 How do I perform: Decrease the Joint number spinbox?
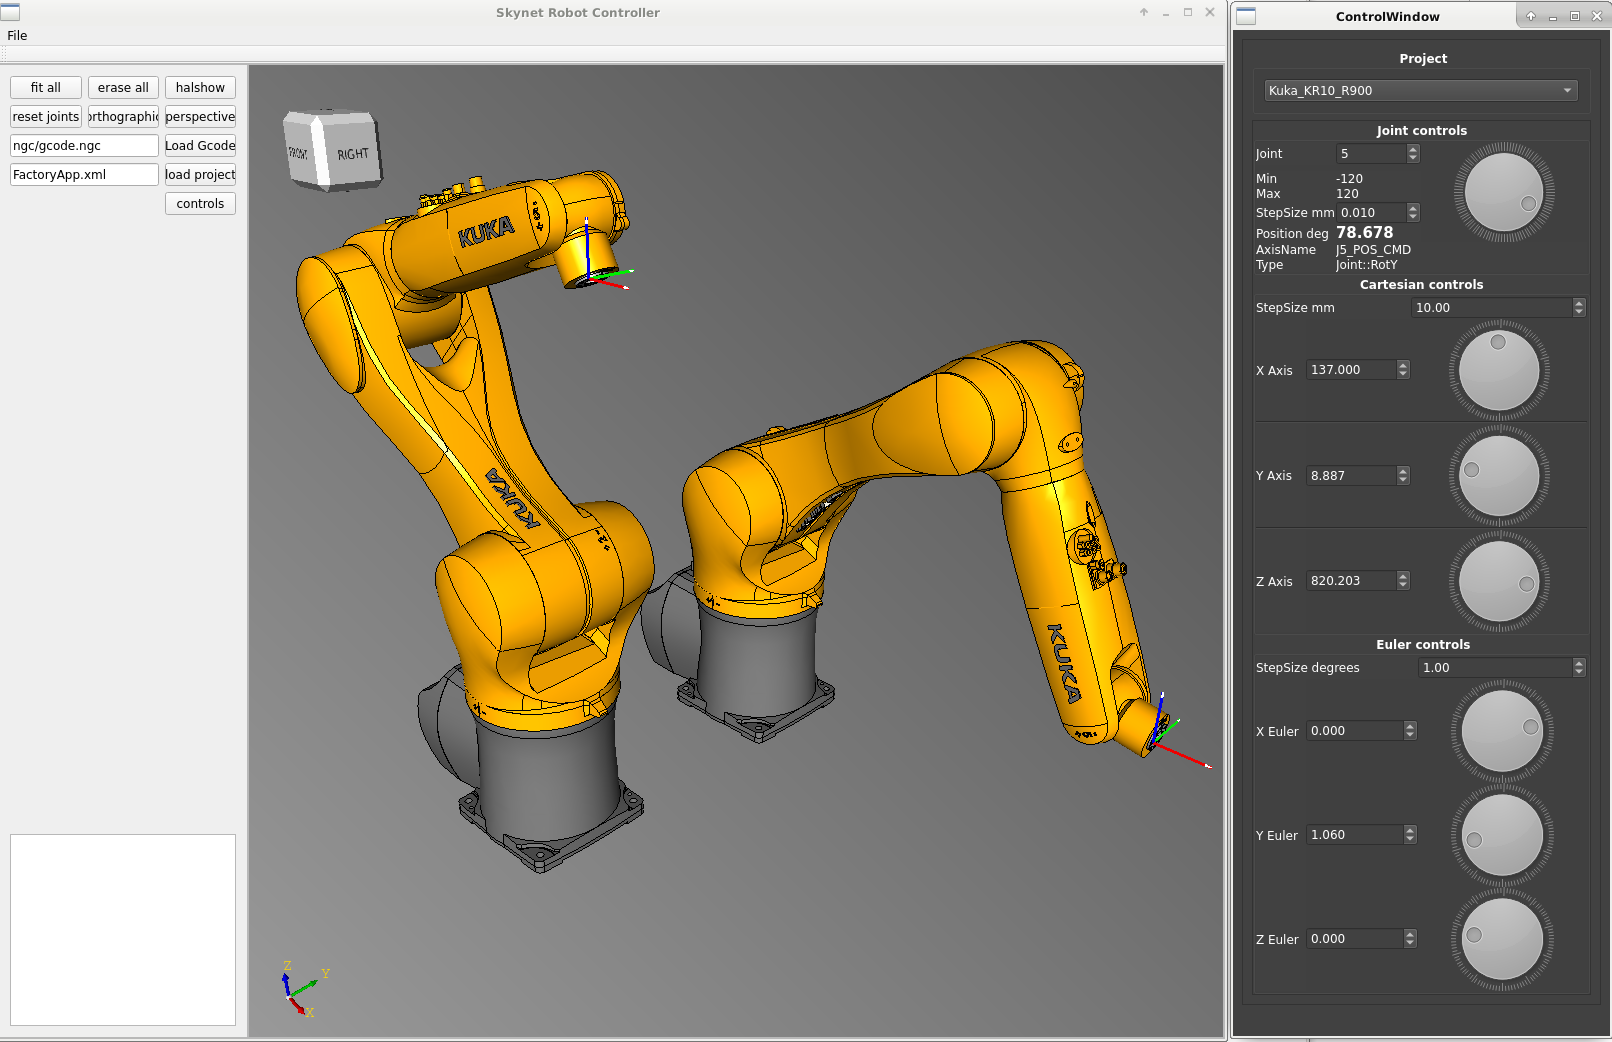coord(1413,158)
